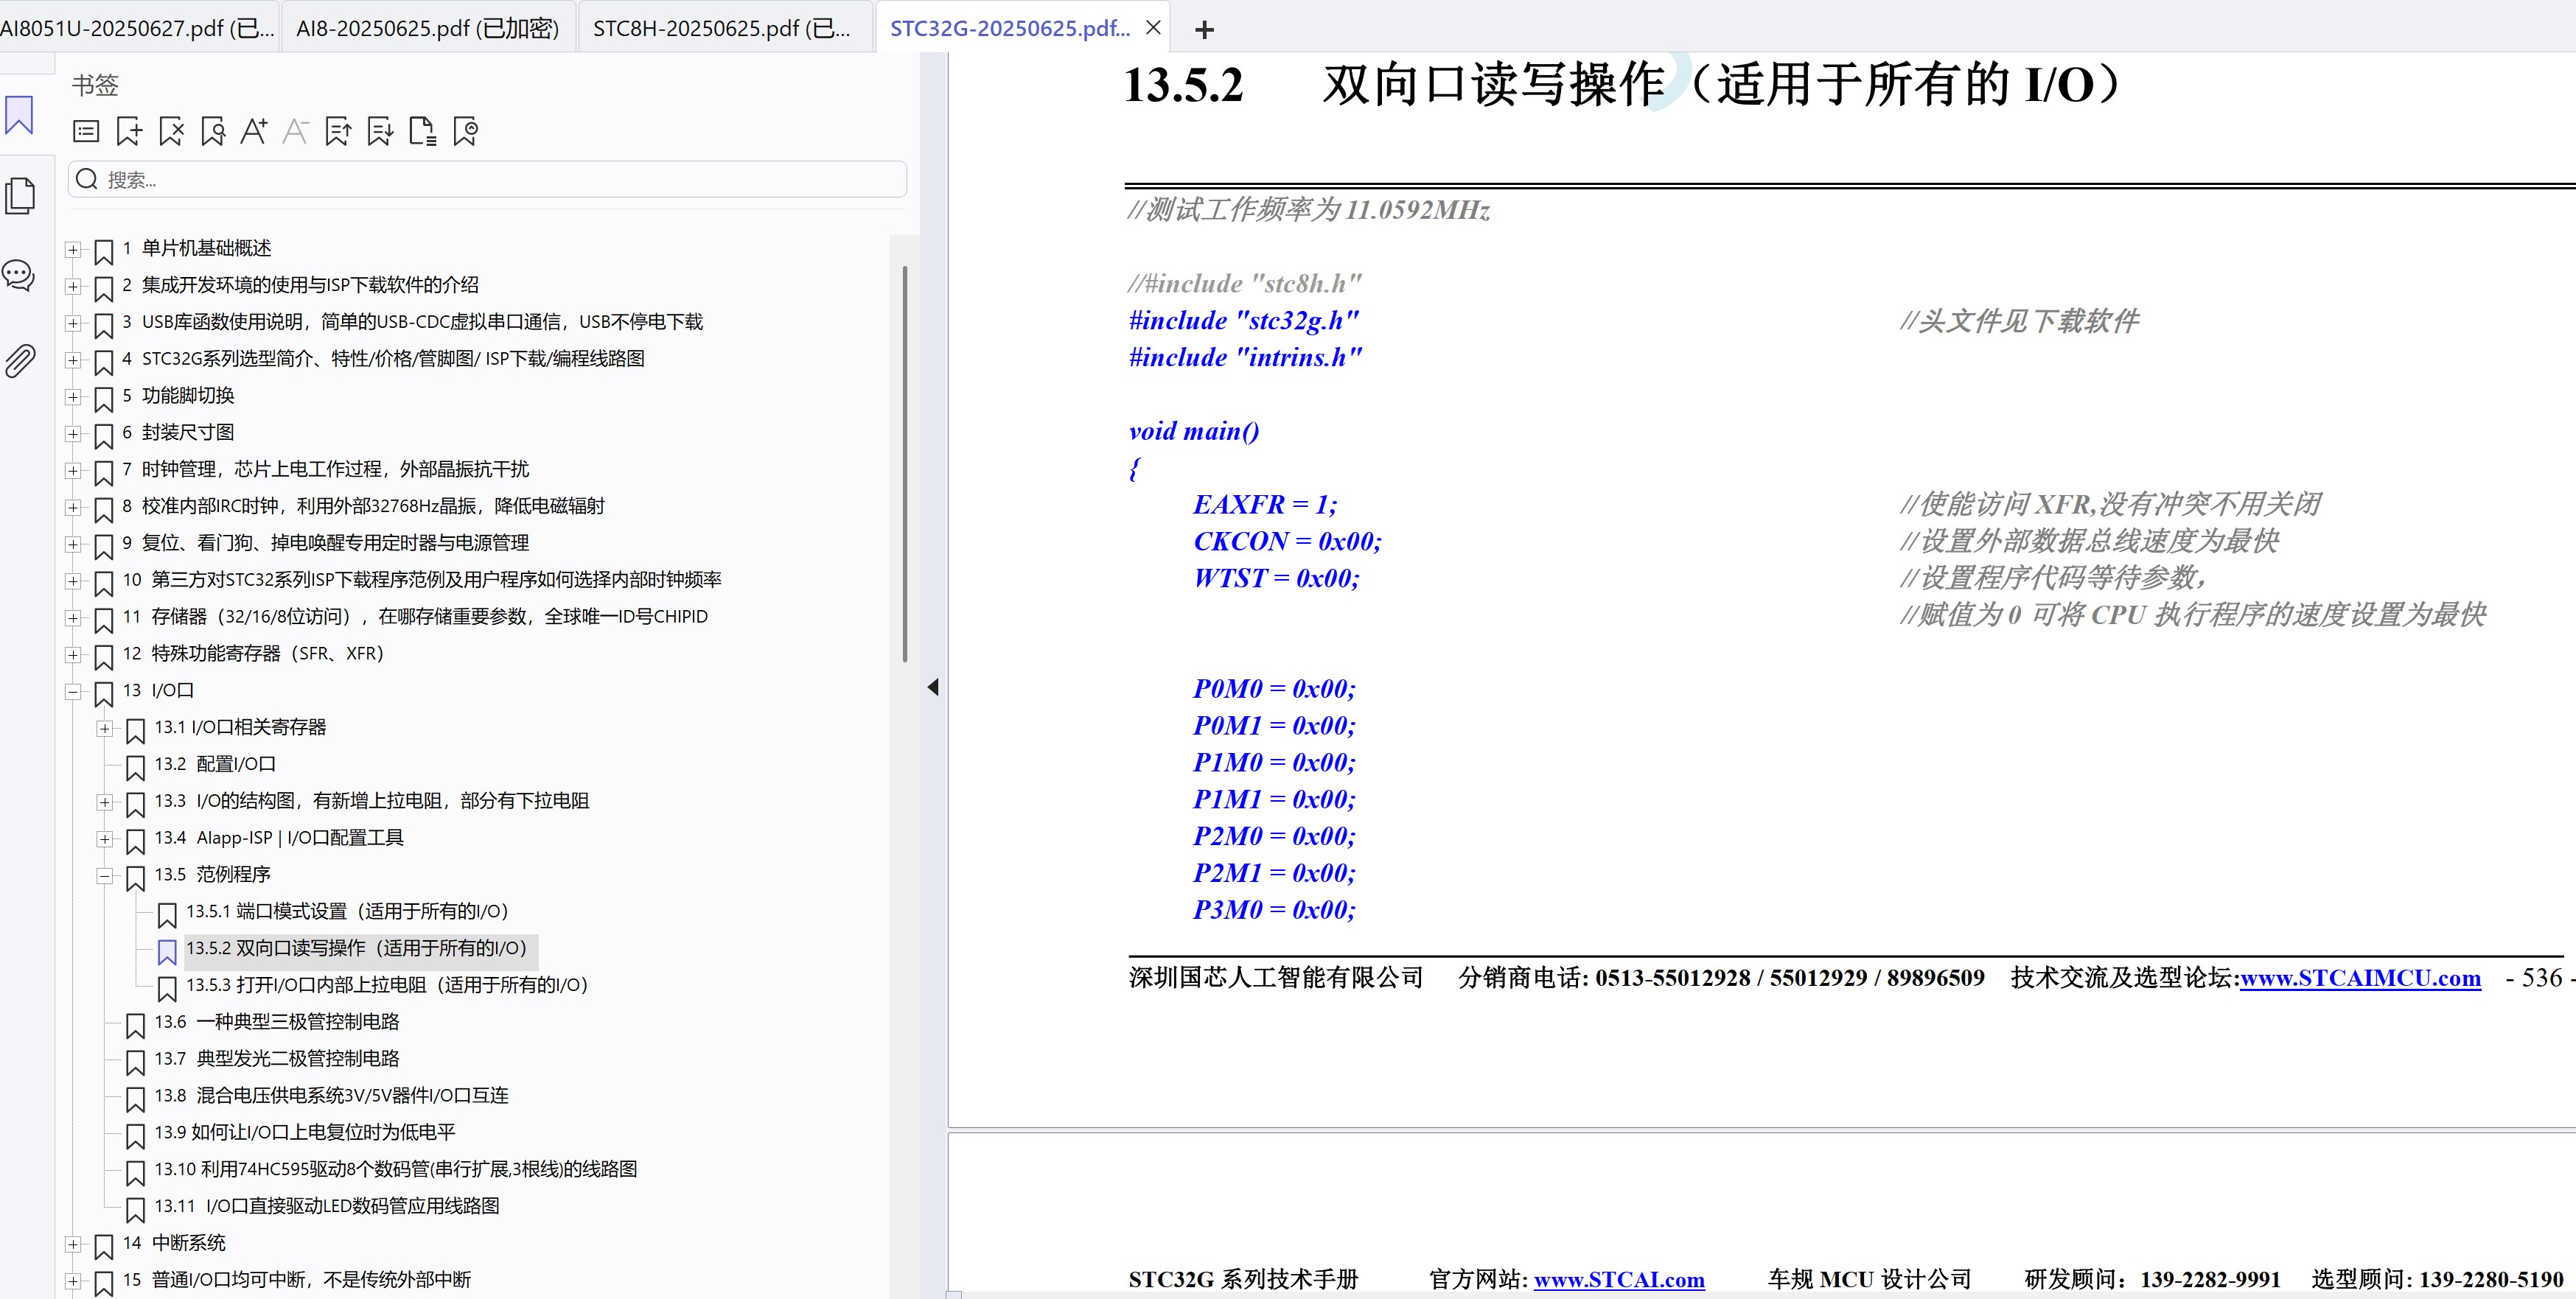Go to bookmark 2 集成开发环境的使用

point(300,285)
